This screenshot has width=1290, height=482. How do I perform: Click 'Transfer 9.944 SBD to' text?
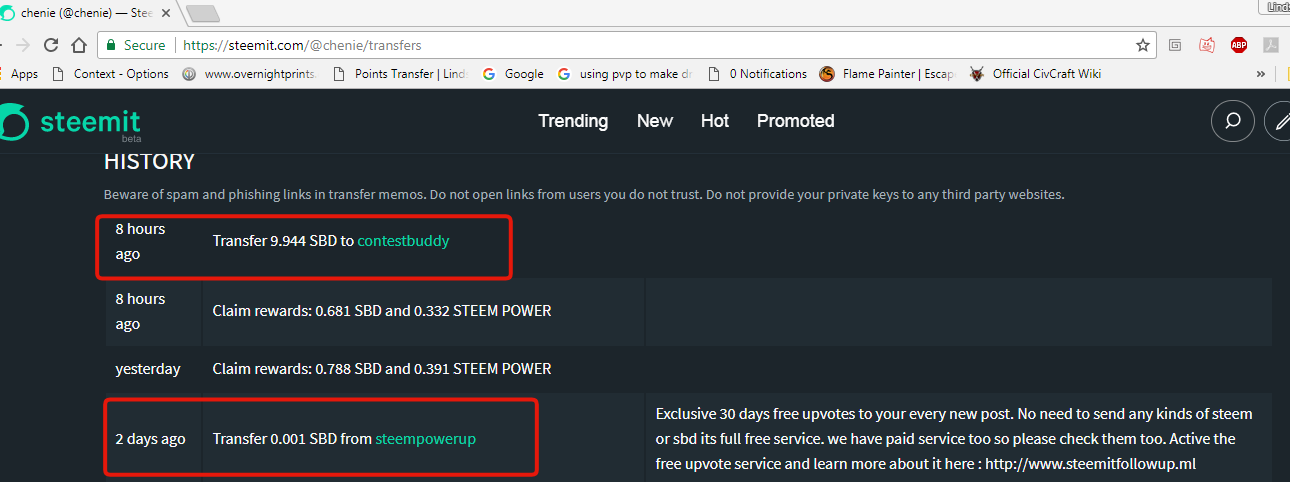point(283,241)
